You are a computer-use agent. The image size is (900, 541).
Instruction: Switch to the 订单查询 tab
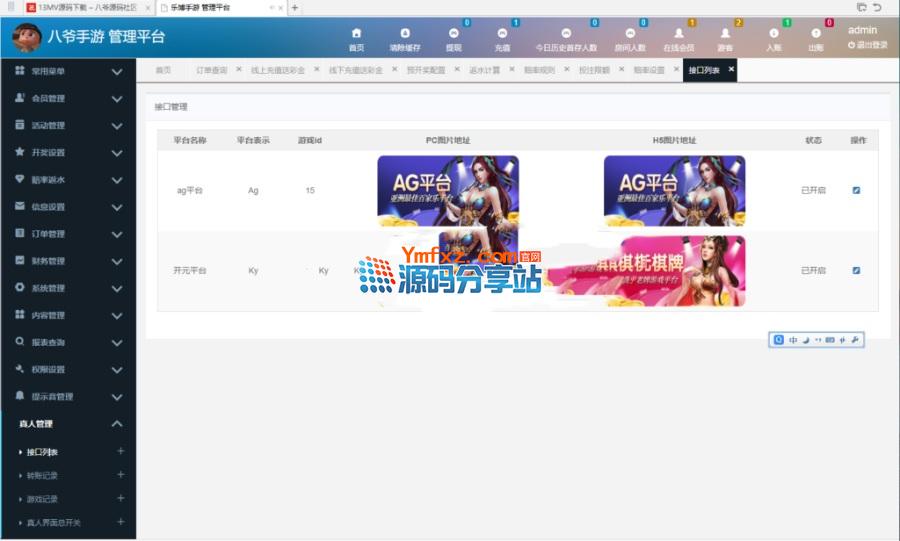211,70
